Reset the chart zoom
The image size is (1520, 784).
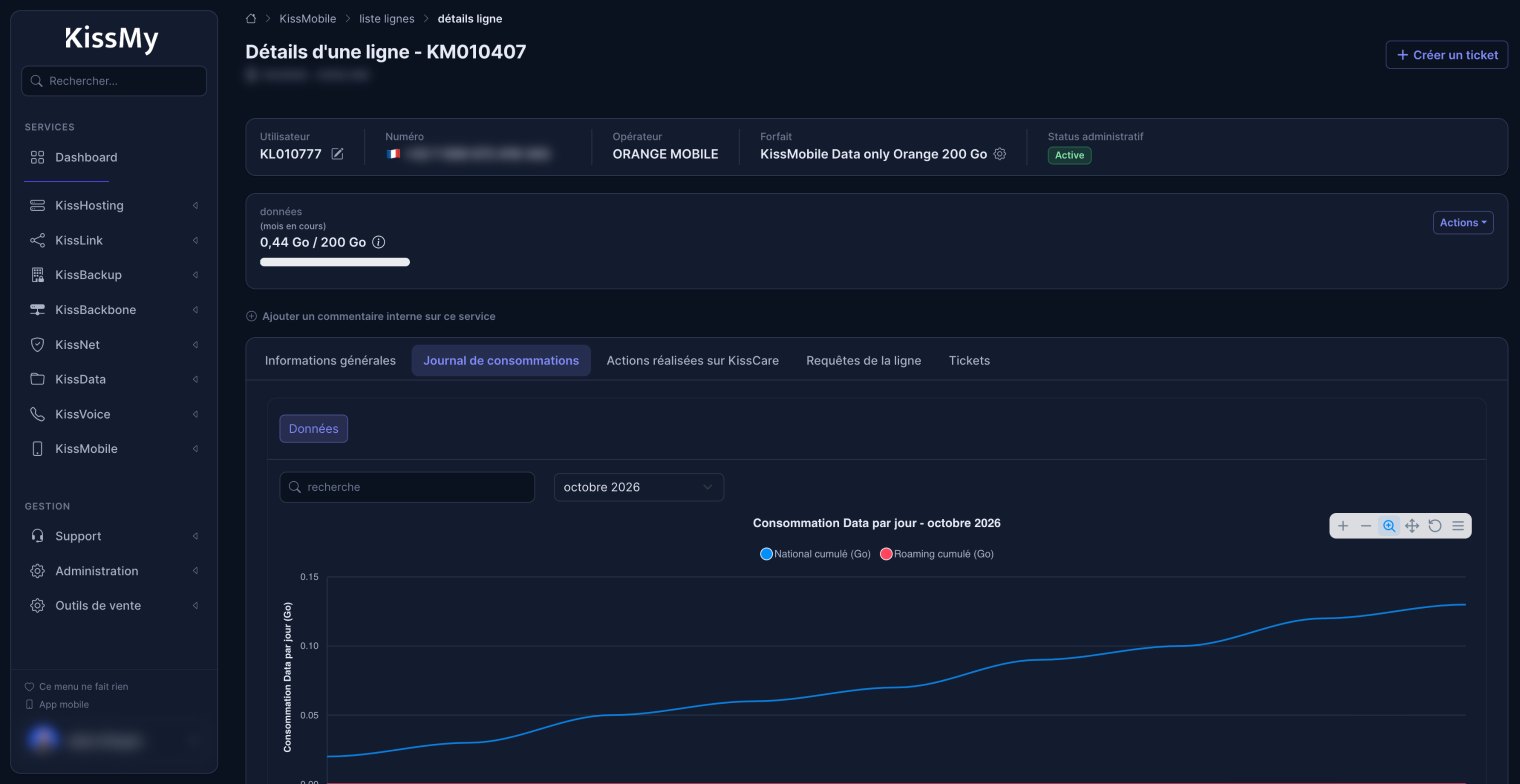coord(1435,526)
